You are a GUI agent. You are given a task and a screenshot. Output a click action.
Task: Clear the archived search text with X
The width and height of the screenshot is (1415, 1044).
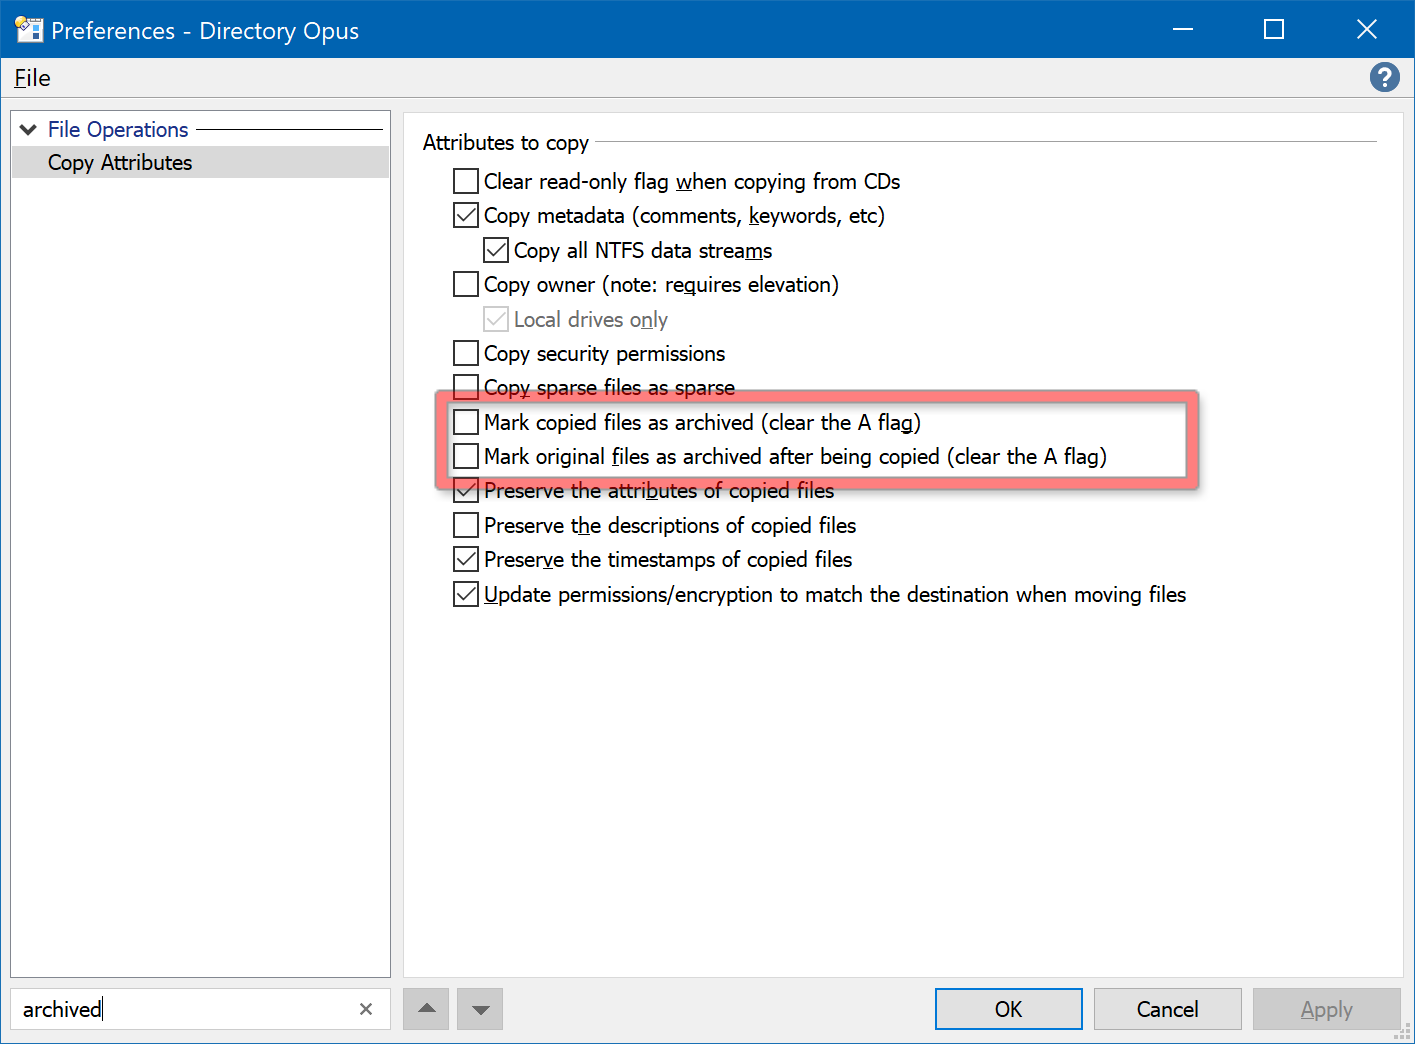click(366, 1009)
